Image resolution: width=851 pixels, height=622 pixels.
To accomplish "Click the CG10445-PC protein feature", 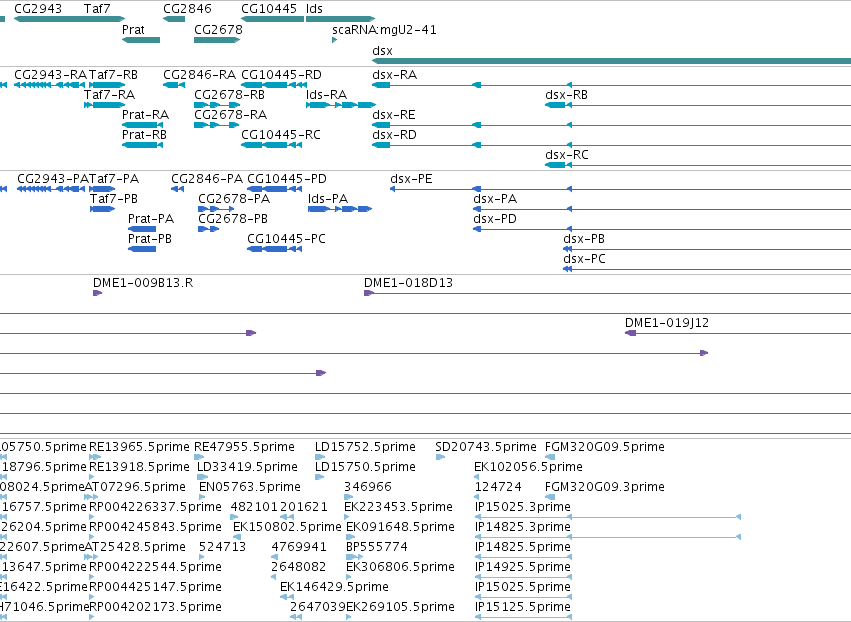I will [x=274, y=249].
